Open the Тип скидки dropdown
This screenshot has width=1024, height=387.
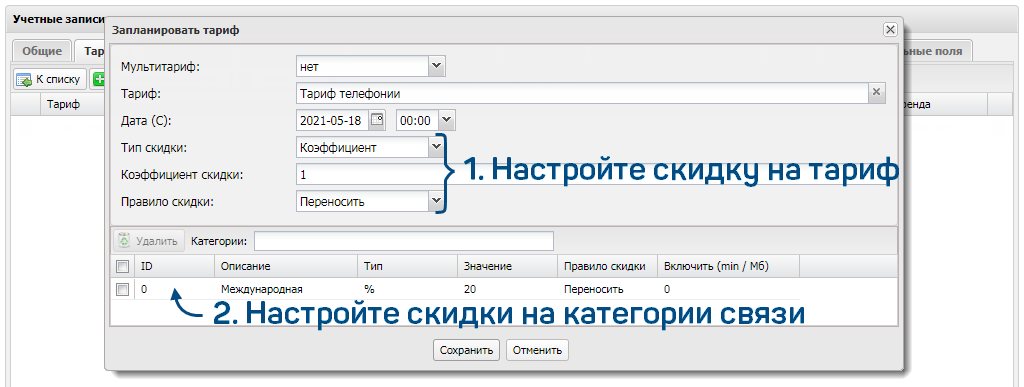coord(436,147)
